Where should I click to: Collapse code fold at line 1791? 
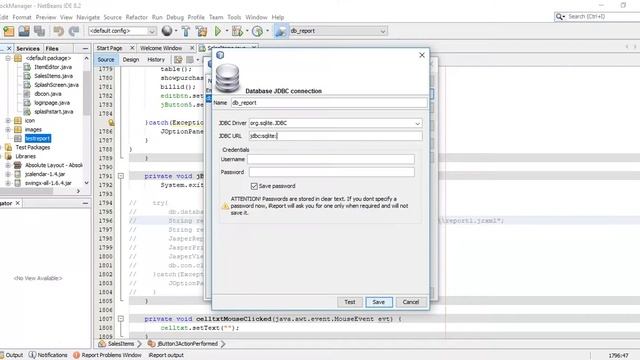(121, 176)
